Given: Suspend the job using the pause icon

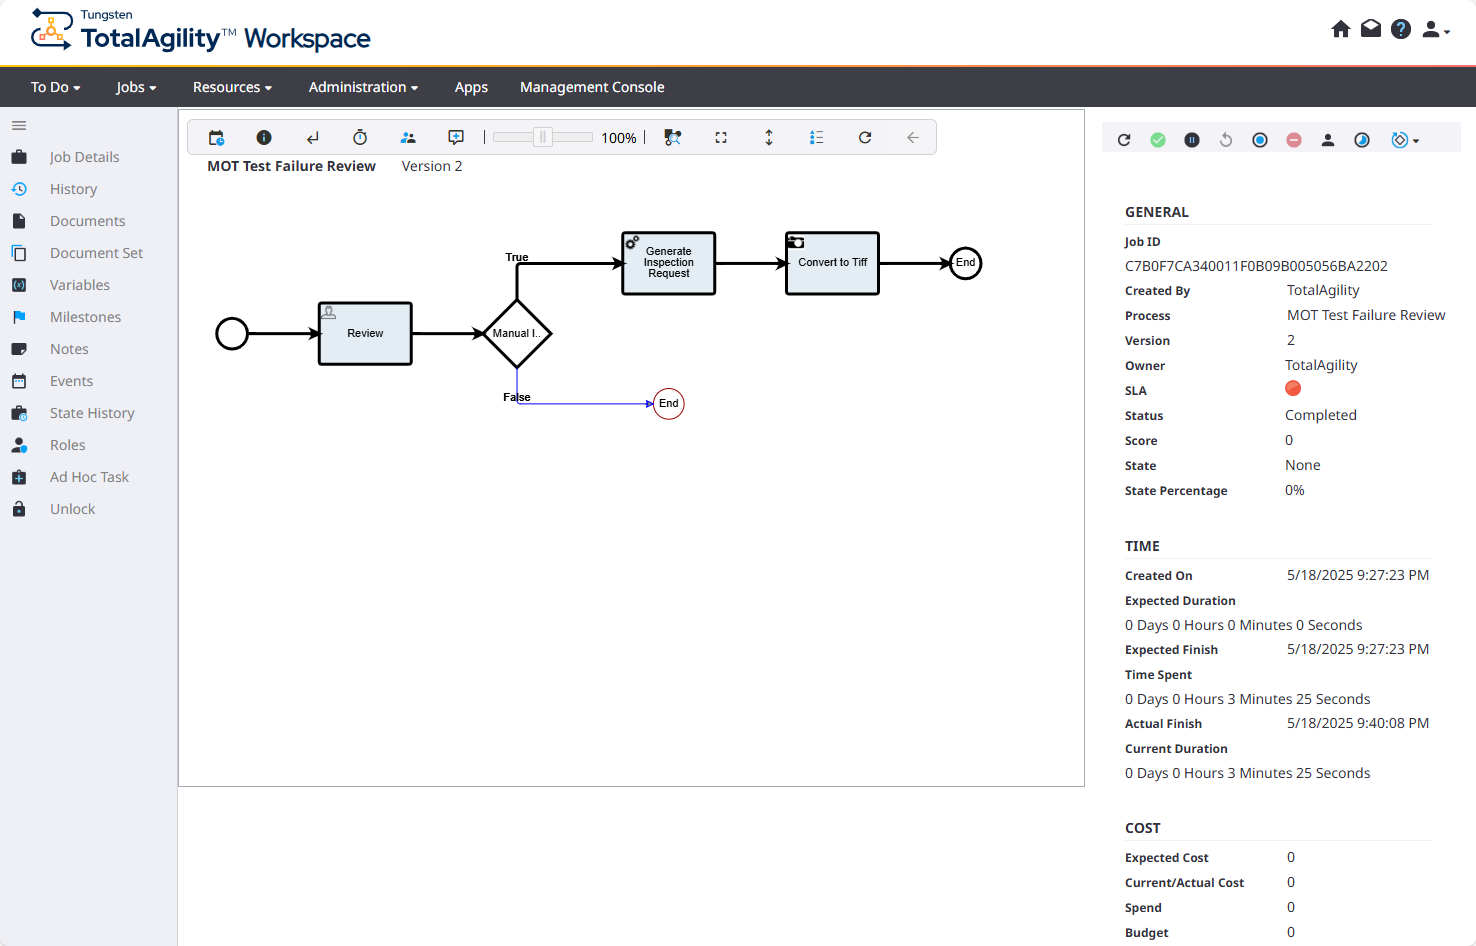Looking at the screenshot, I should point(1191,140).
